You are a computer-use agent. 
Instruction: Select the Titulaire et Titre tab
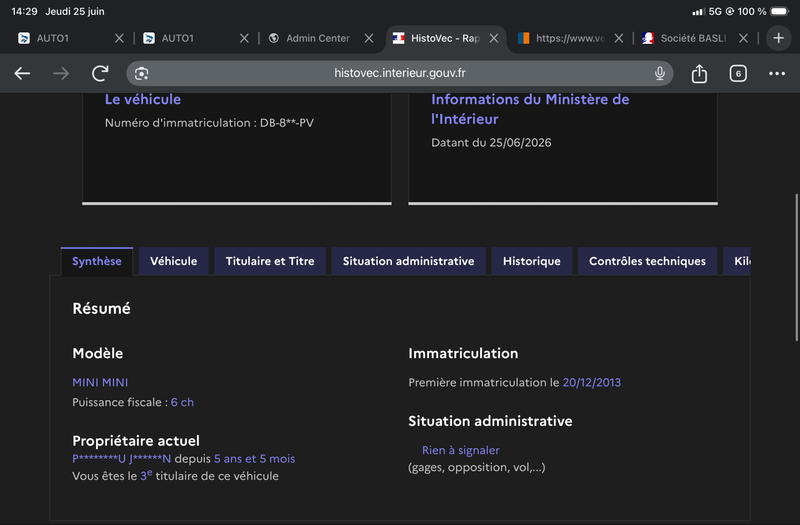(x=270, y=261)
